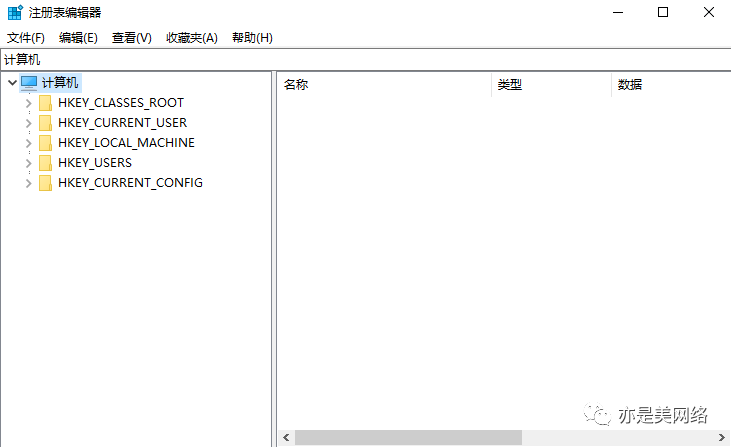Click the HKEY_USERS folder icon

(45, 163)
